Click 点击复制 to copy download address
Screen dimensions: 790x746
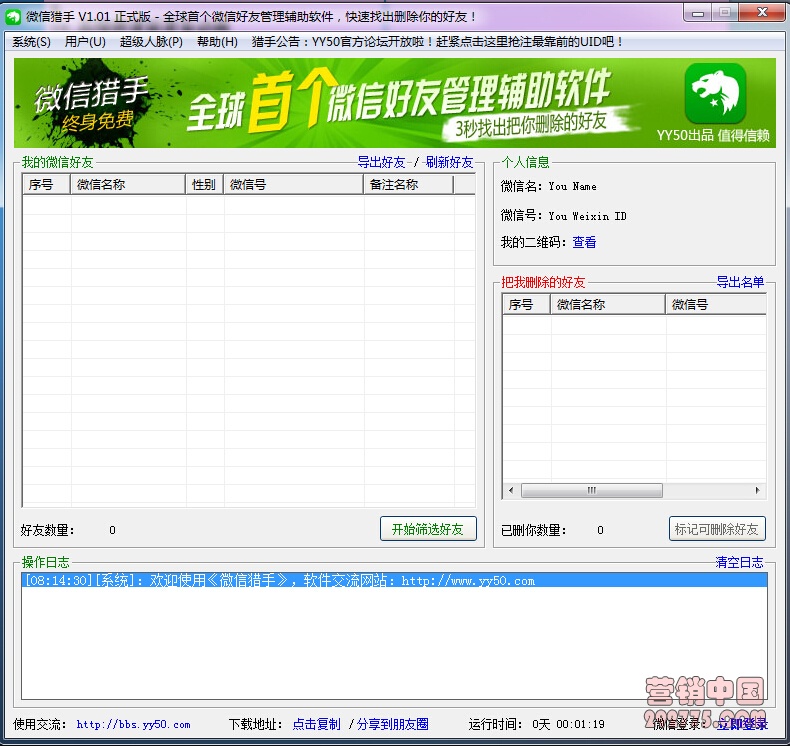[x=316, y=724]
